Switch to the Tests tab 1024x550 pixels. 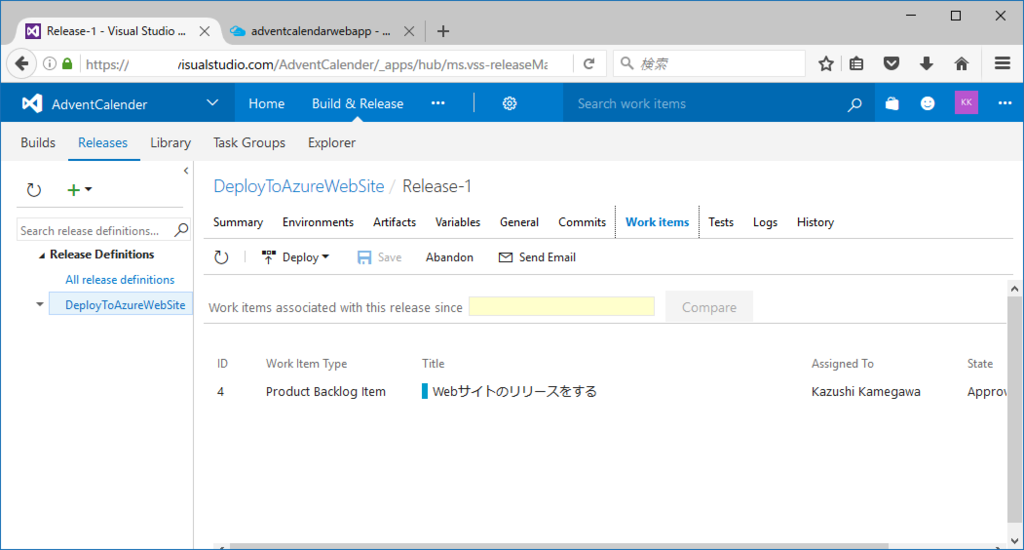[x=721, y=222]
